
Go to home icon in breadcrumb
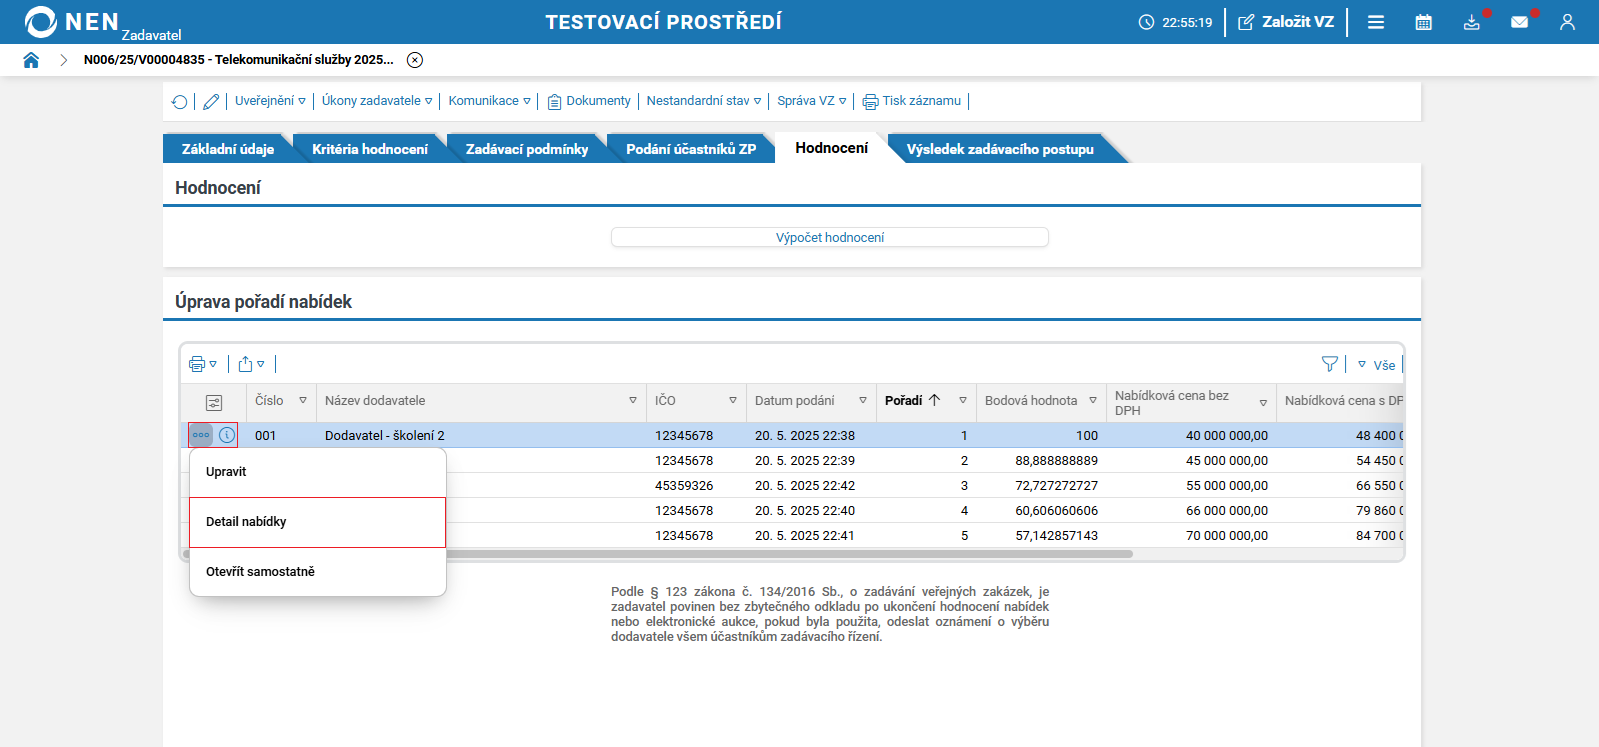[31, 60]
